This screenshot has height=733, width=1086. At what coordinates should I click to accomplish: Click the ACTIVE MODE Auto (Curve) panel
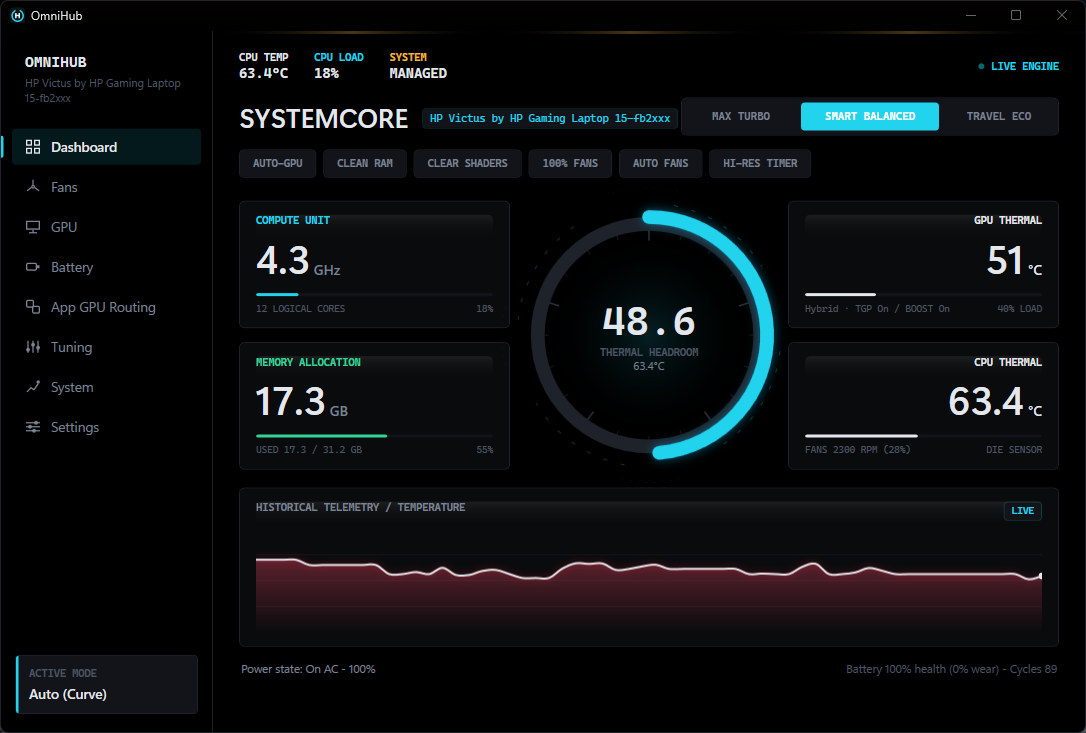(107, 684)
